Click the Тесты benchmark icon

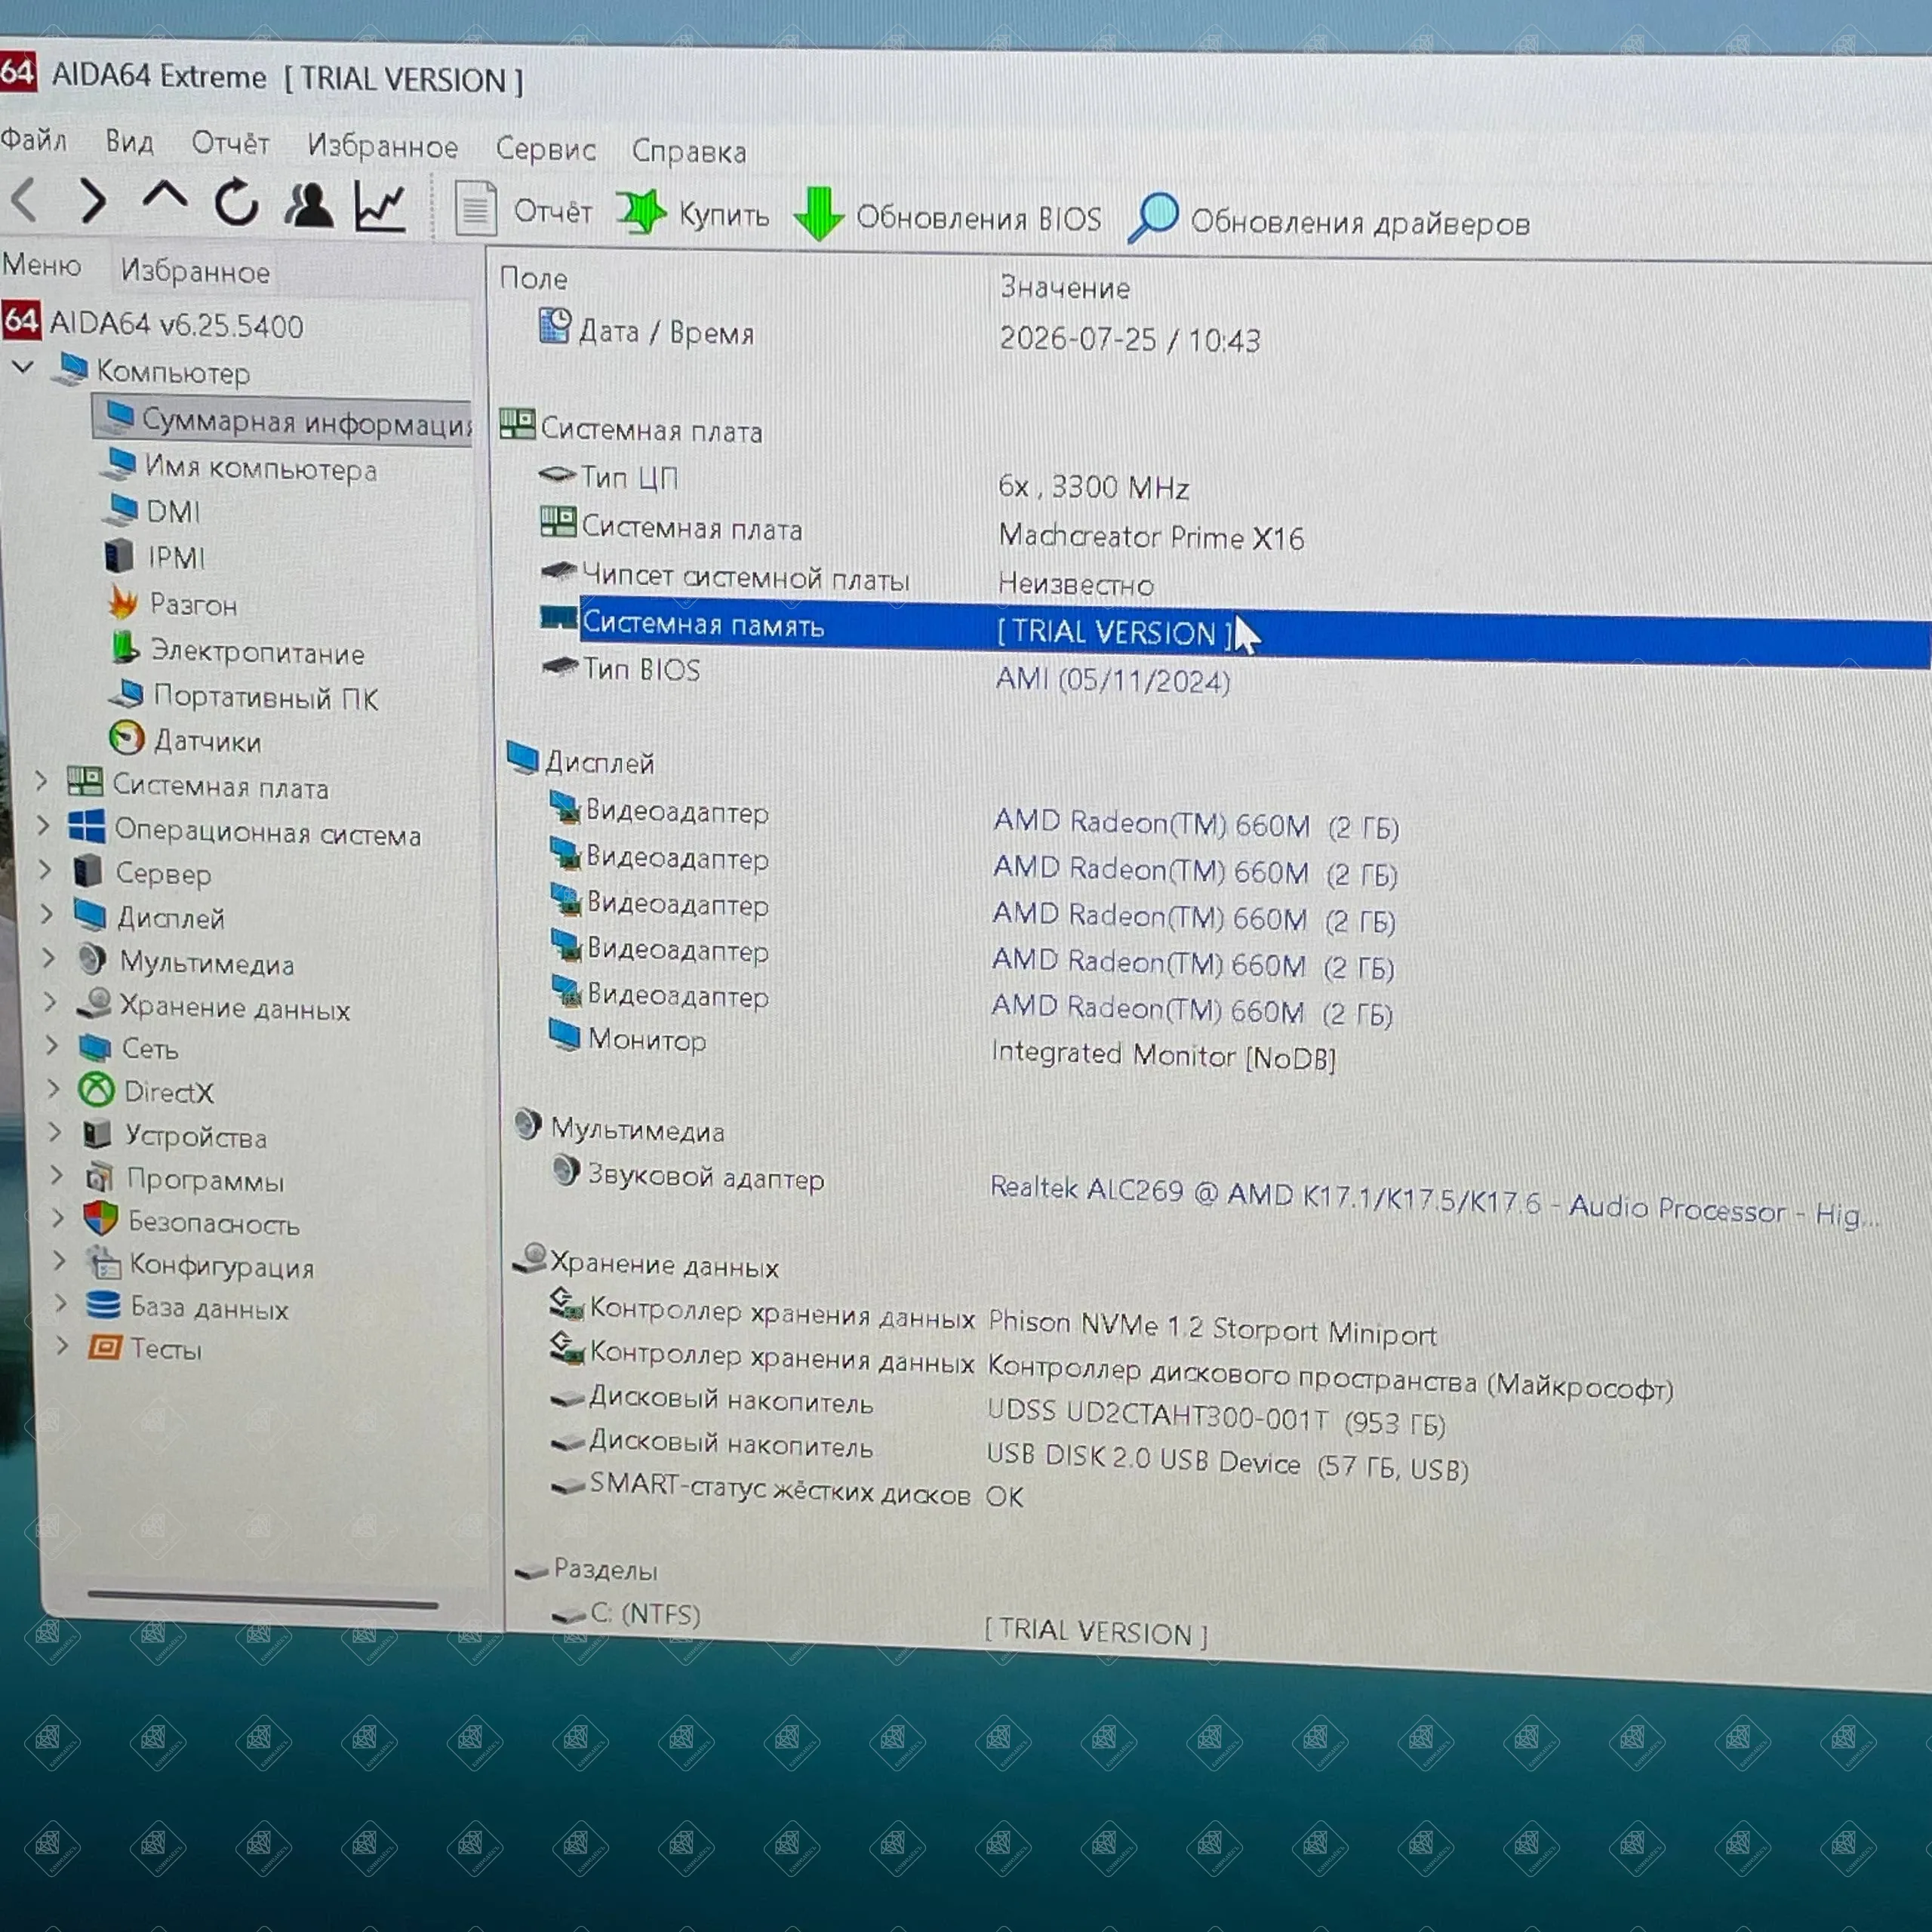pos(105,1346)
